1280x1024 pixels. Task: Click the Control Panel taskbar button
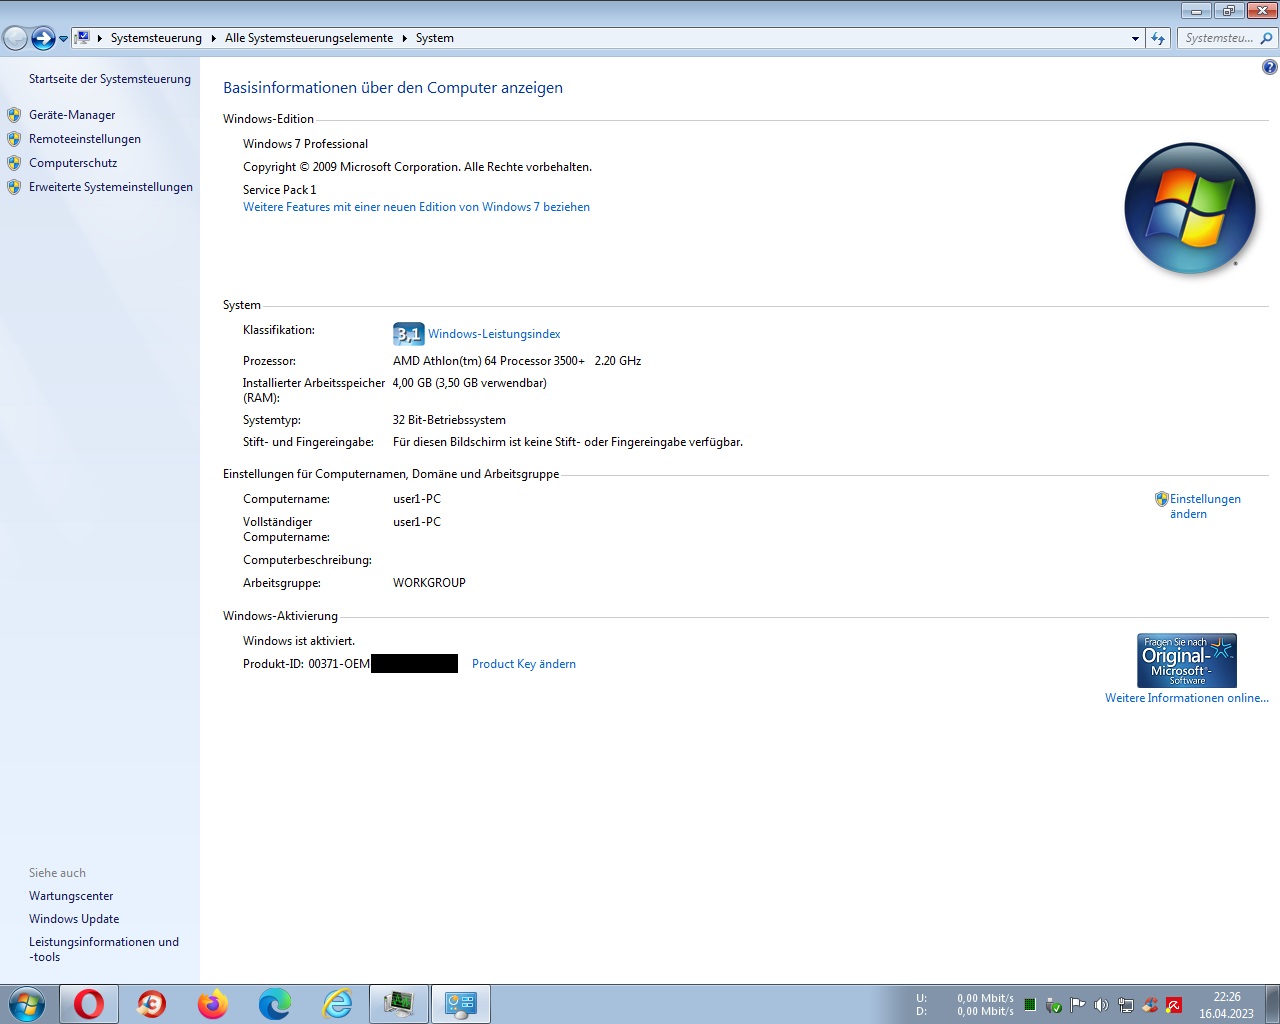click(461, 1004)
